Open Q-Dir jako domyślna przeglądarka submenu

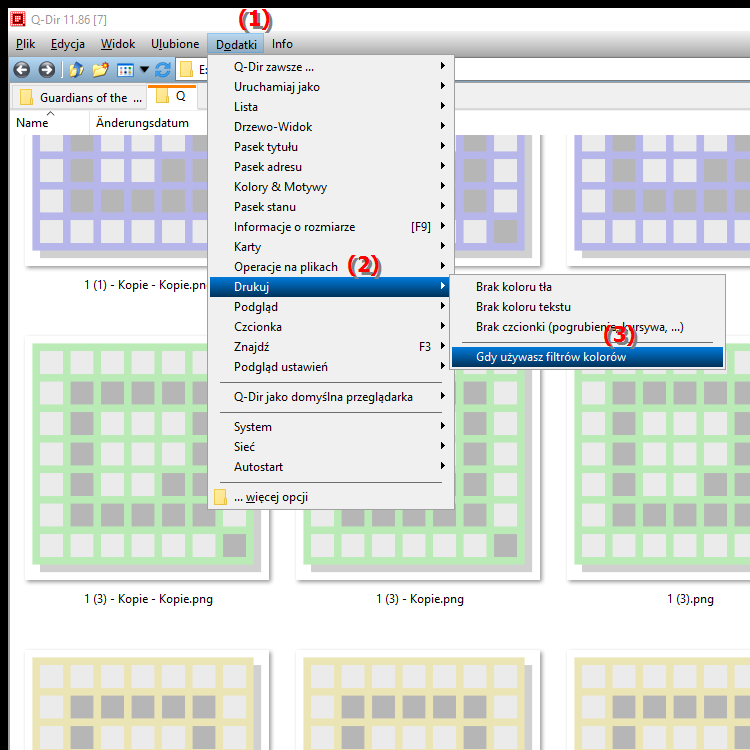tap(331, 397)
